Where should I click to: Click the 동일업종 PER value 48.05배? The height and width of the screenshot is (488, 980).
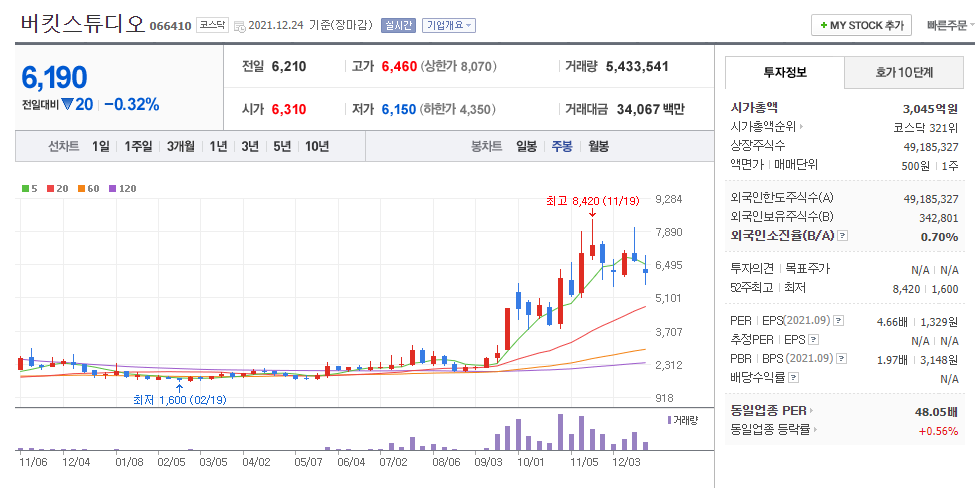click(x=936, y=411)
